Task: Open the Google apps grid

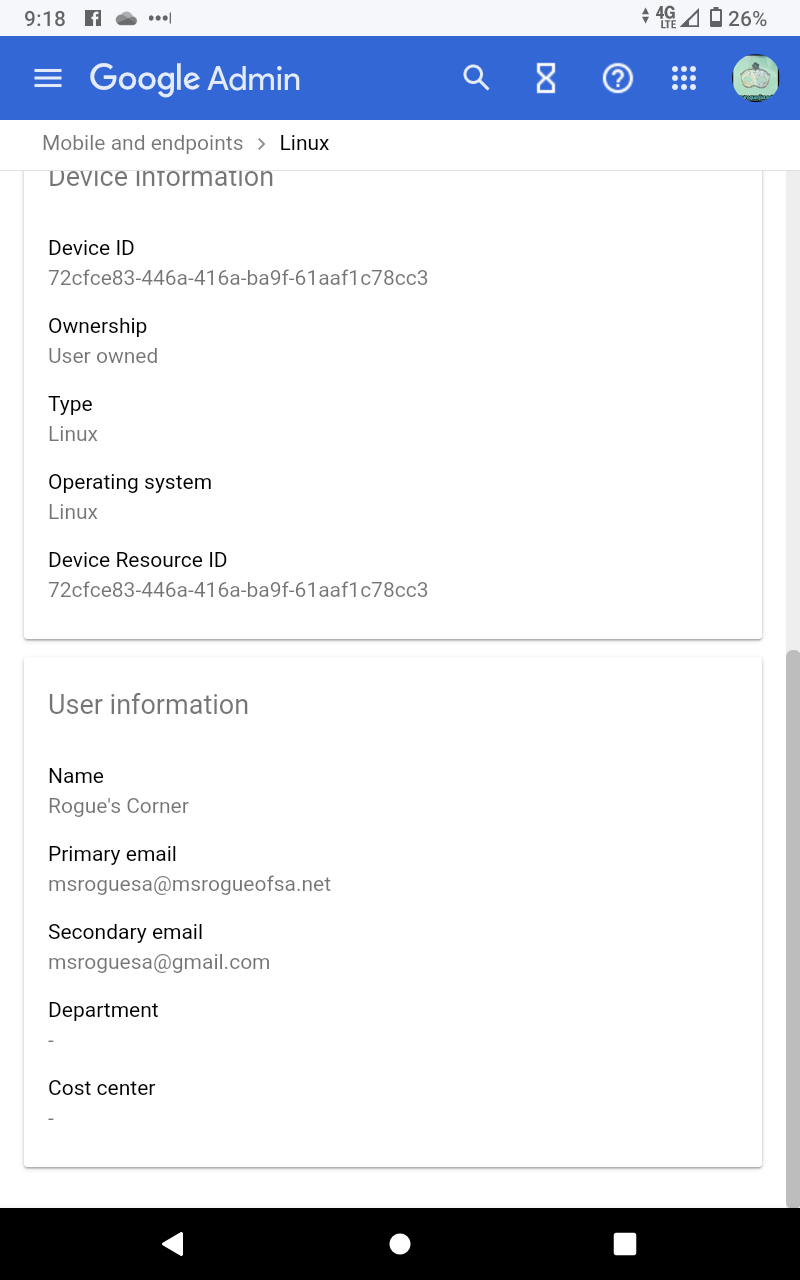Action: [684, 78]
